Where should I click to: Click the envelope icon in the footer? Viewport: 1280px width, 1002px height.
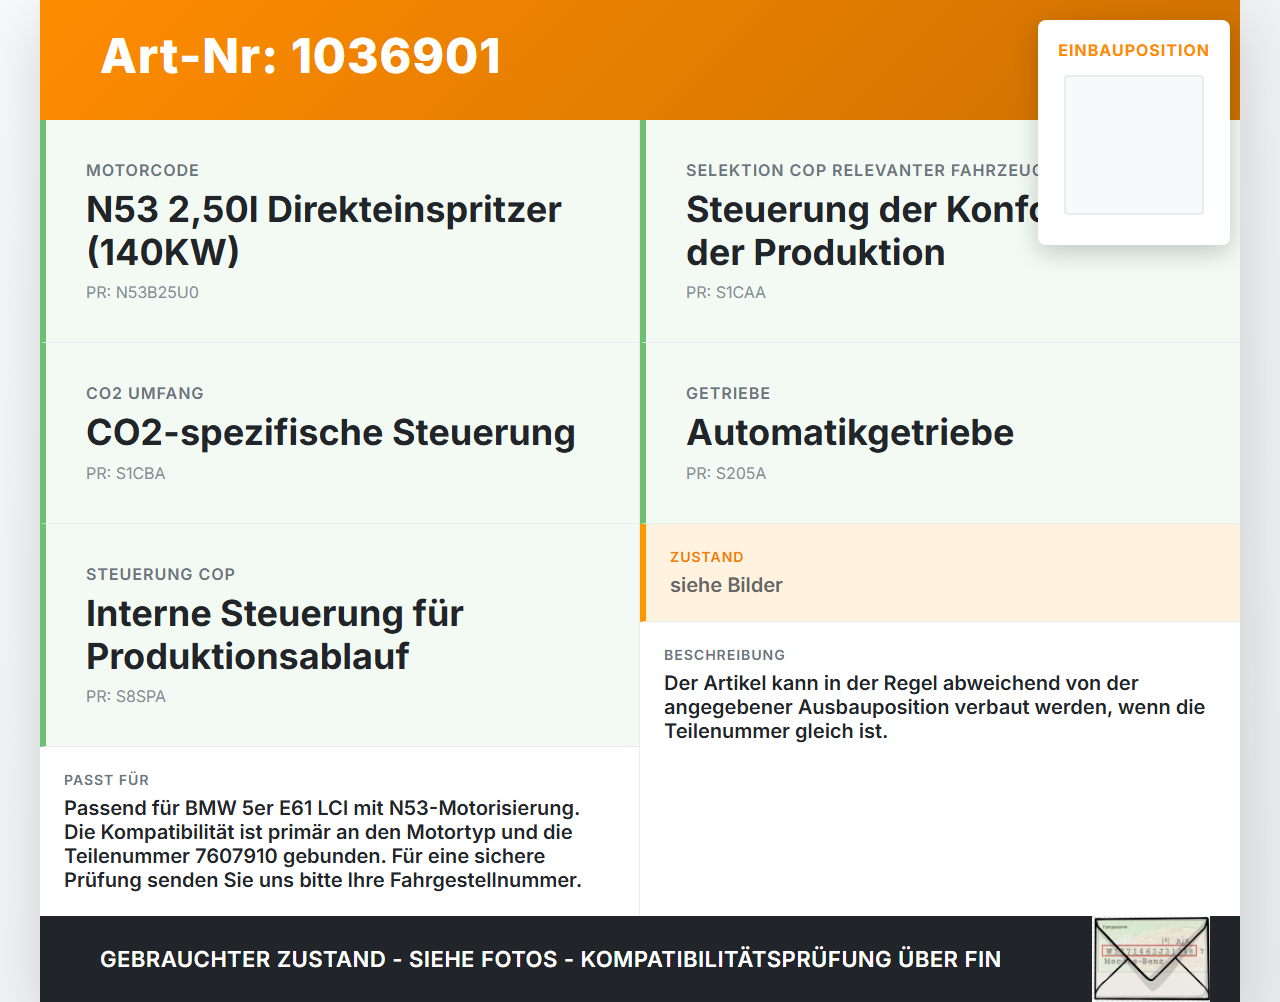click(x=1151, y=958)
